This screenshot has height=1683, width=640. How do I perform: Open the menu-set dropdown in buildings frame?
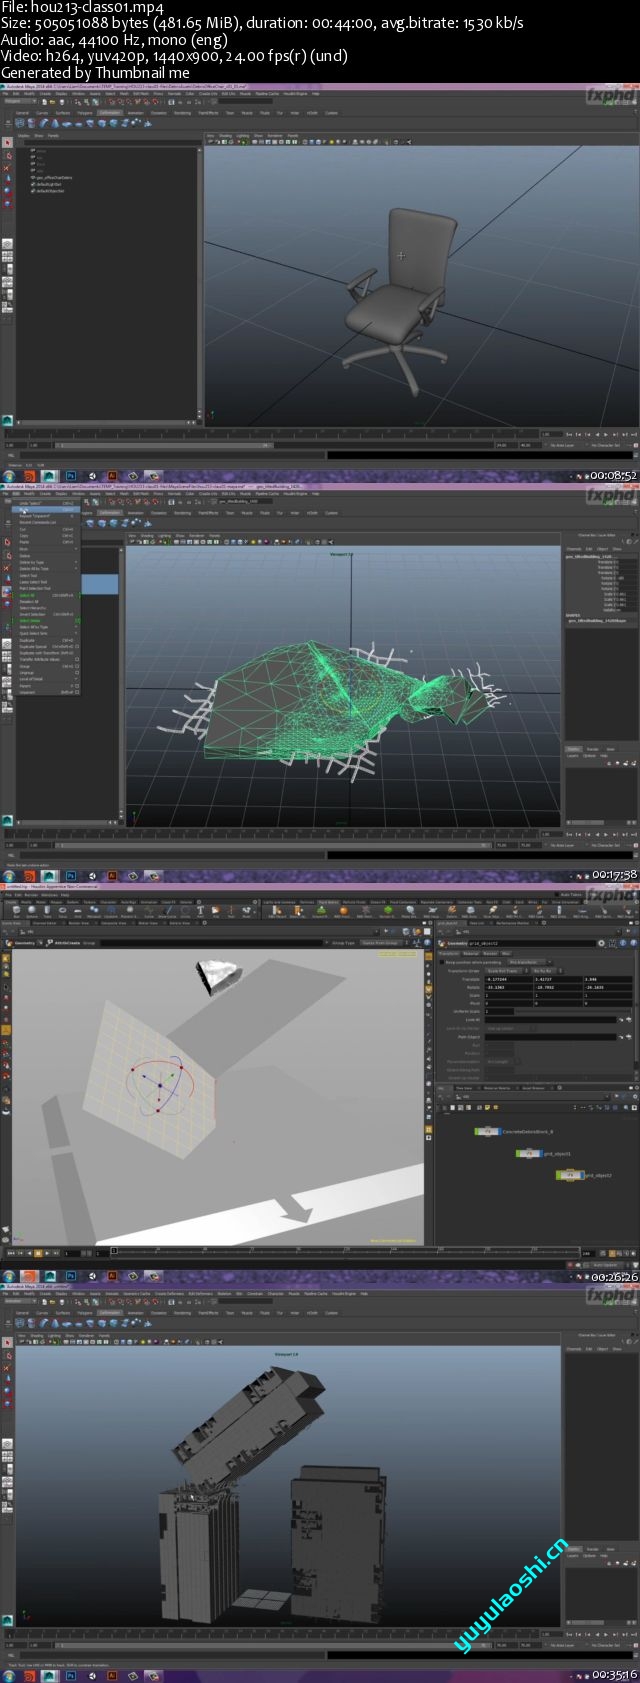(18, 1301)
